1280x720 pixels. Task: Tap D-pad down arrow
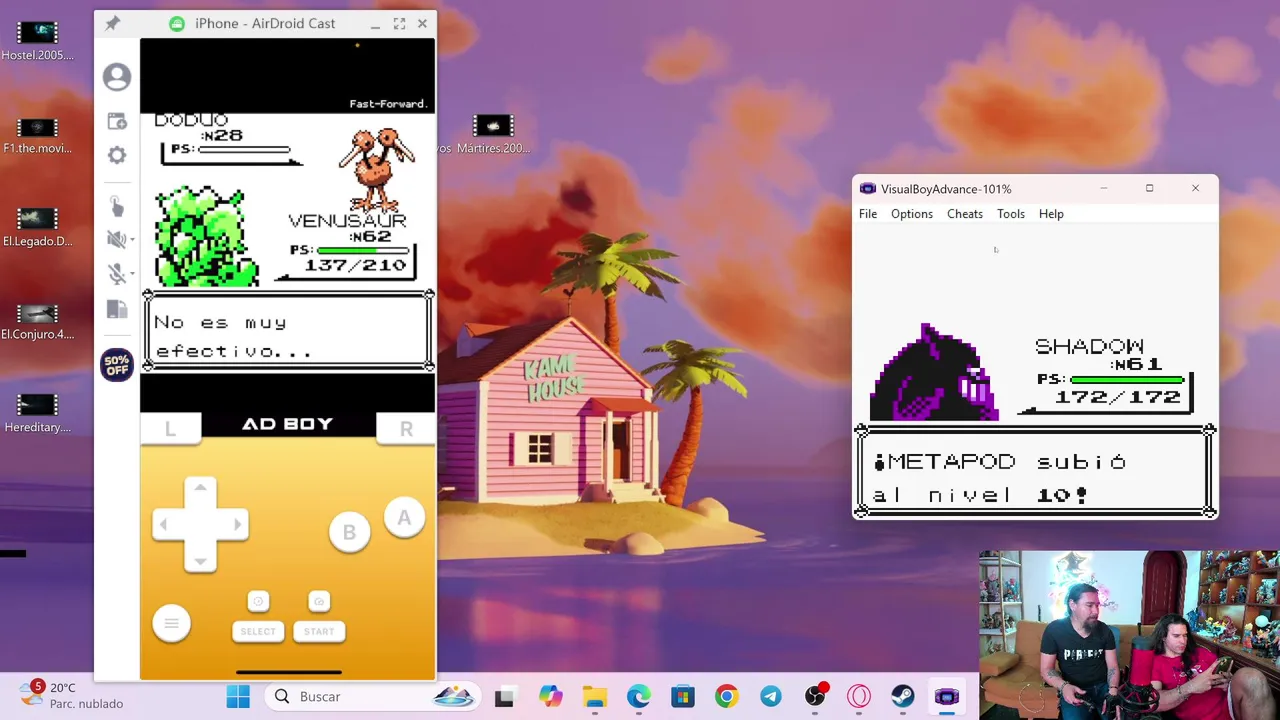point(200,560)
